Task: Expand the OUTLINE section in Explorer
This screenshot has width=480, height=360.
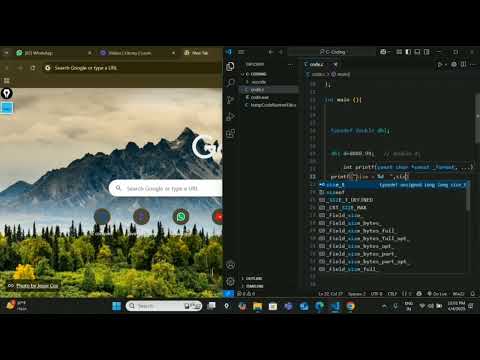Action: coord(254,278)
